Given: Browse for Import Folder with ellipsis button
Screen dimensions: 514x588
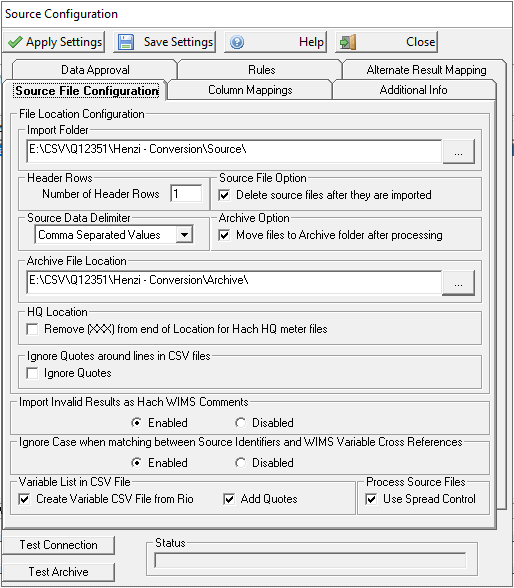Looking at the screenshot, I should [x=458, y=152].
